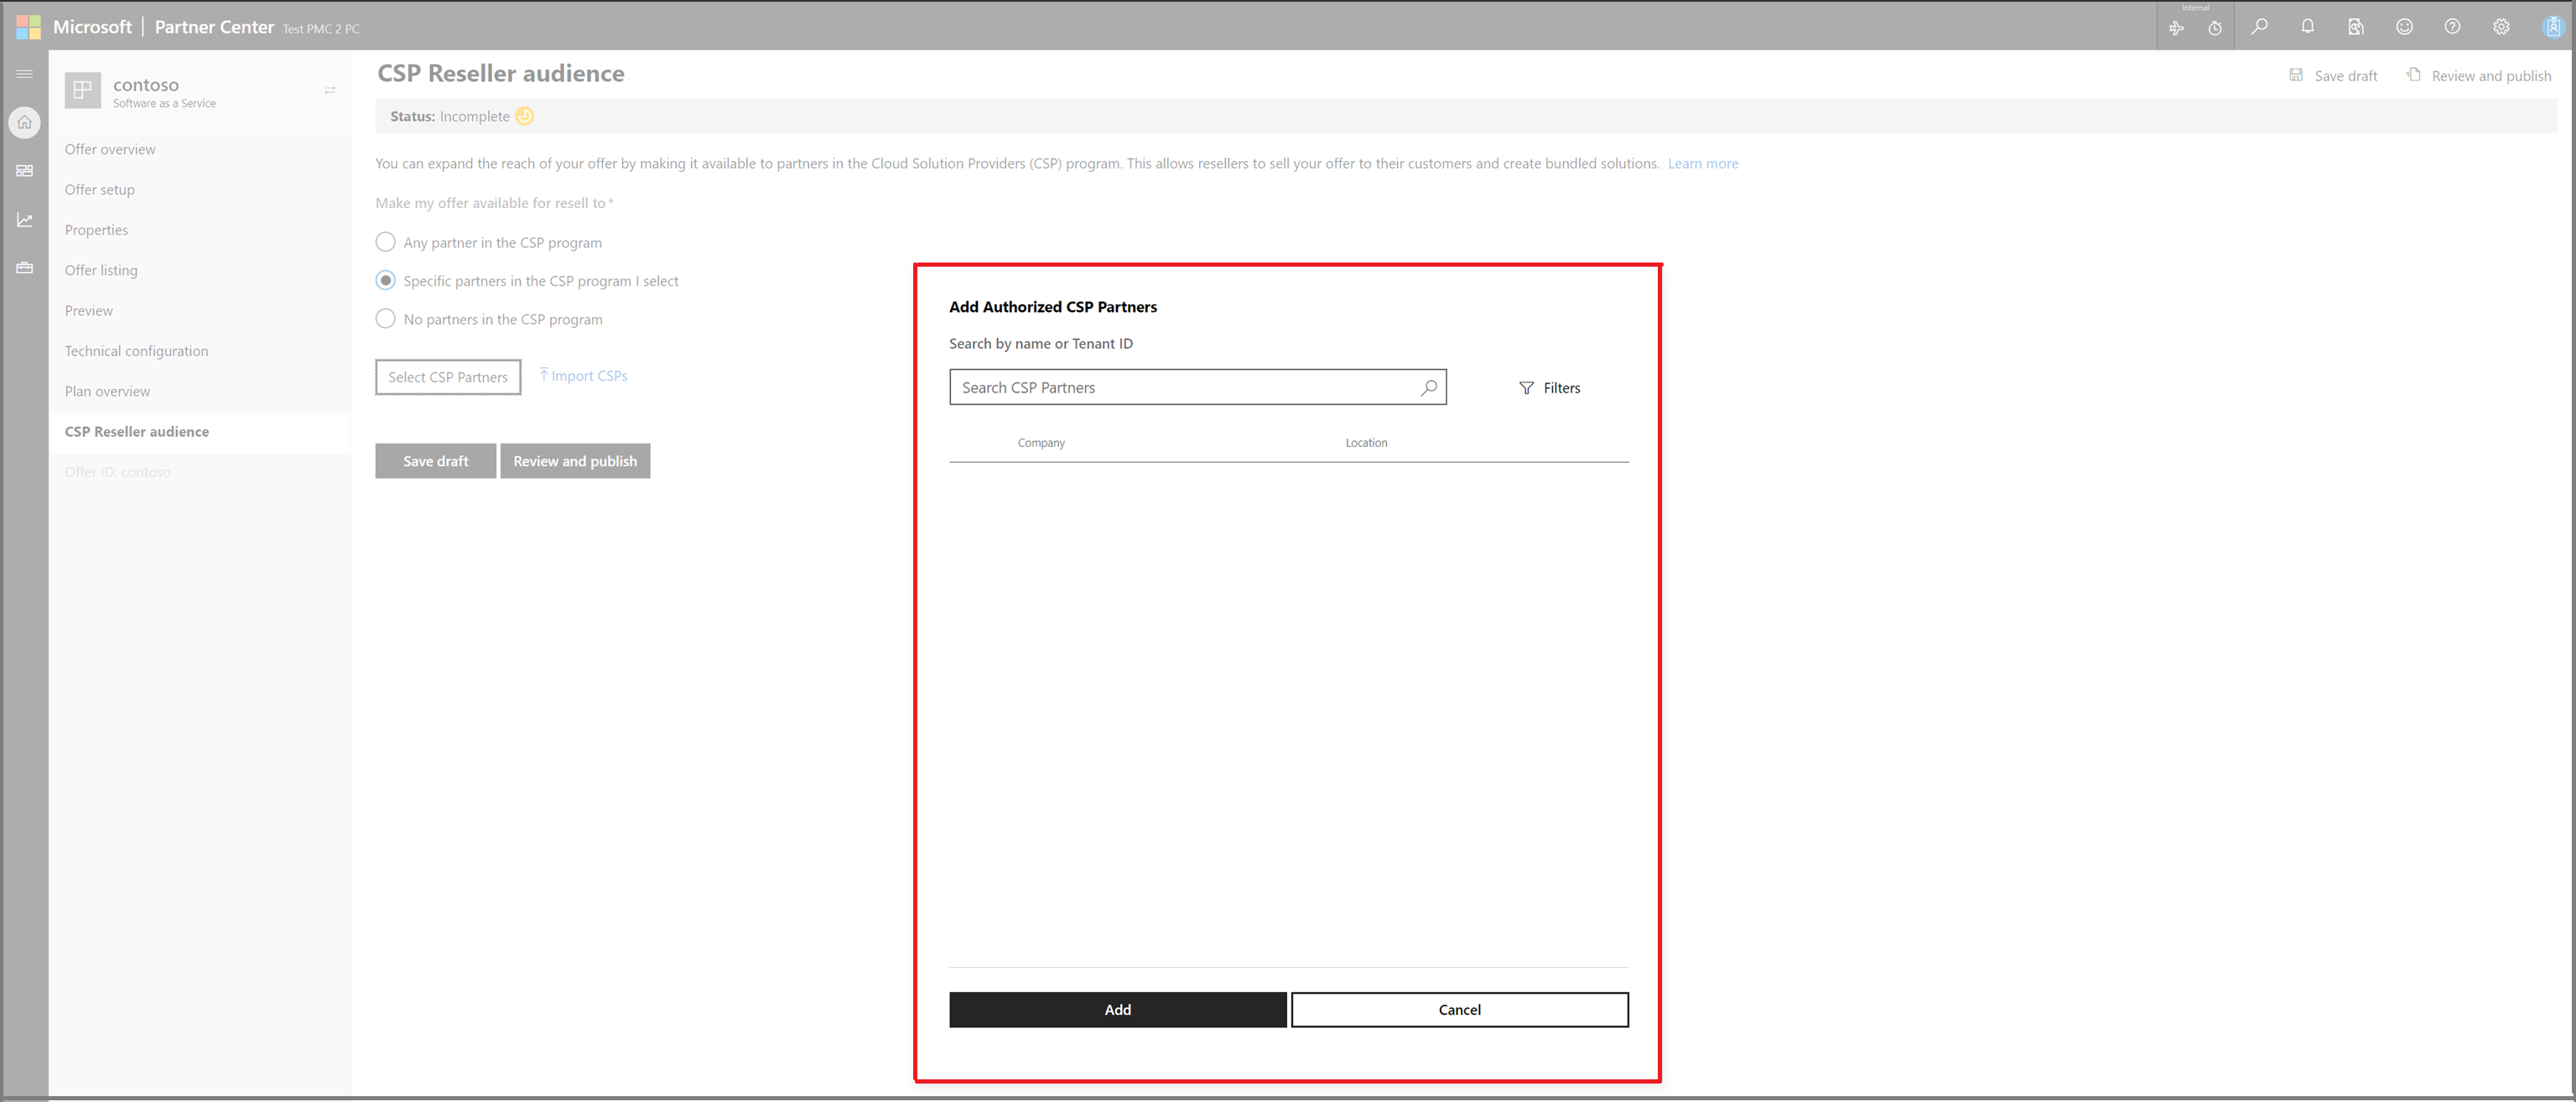Open the Plan overview section in left nav

[106, 391]
